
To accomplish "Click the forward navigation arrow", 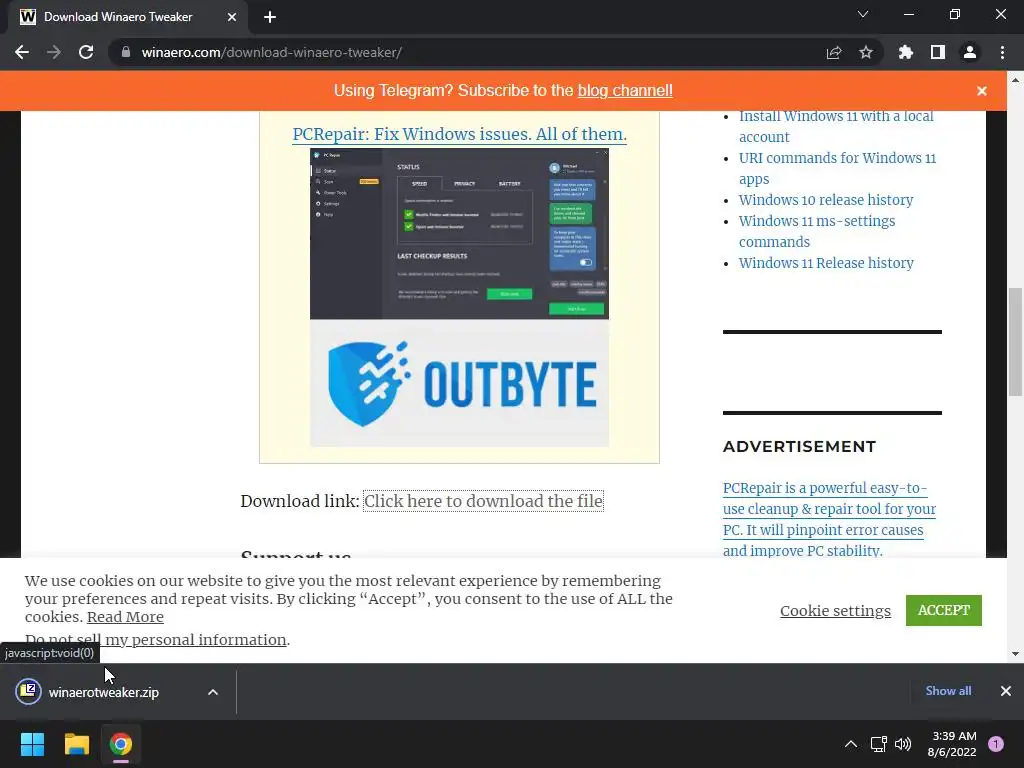I will 54,52.
